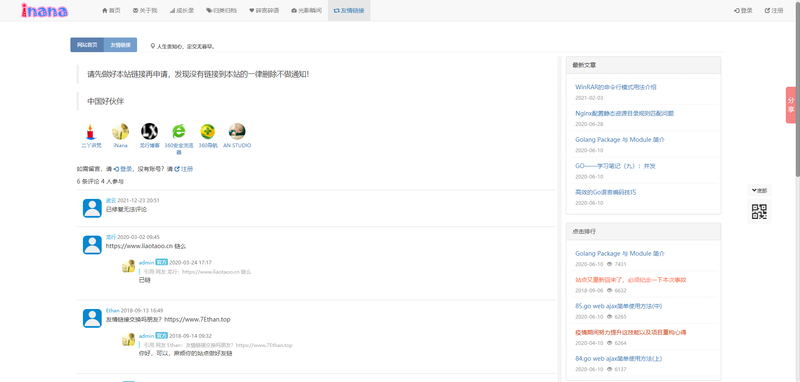Open Golang Package article in latest list
The width and height of the screenshot is (800, 382).
click(620, 139)
